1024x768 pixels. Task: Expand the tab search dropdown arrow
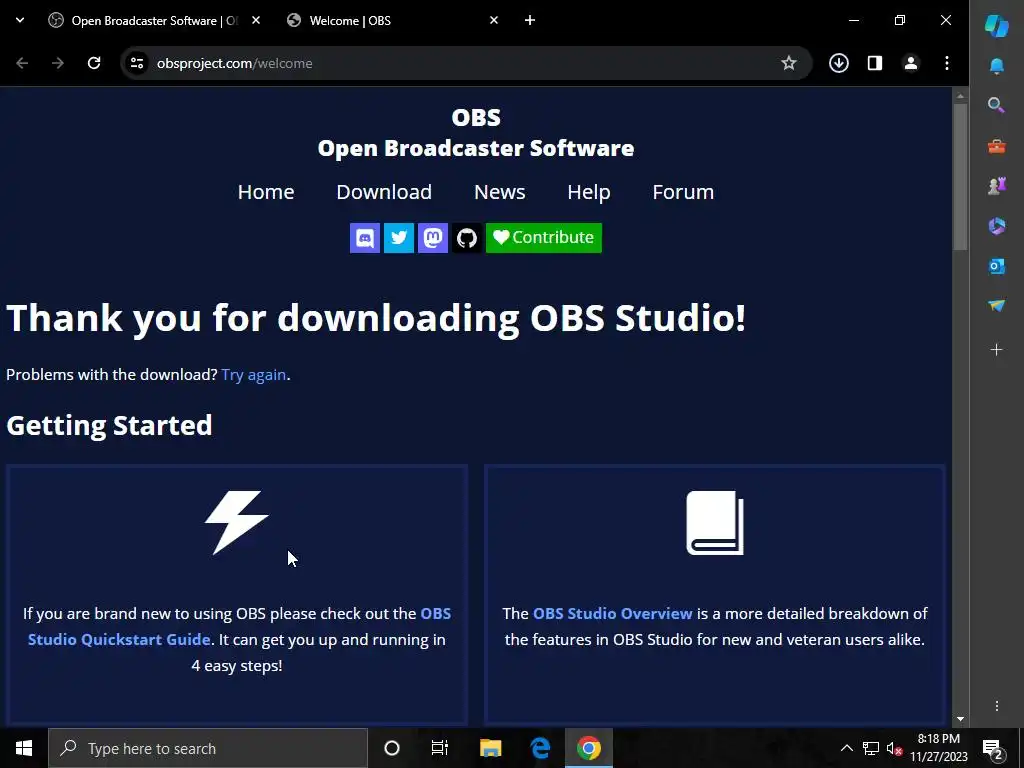20,20
